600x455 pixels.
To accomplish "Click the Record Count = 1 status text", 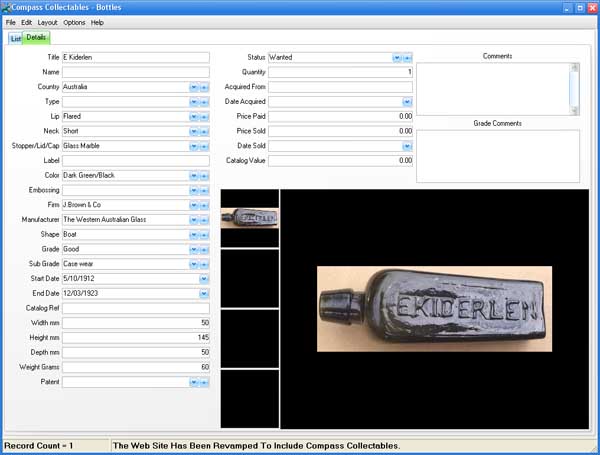I will 38,446.
